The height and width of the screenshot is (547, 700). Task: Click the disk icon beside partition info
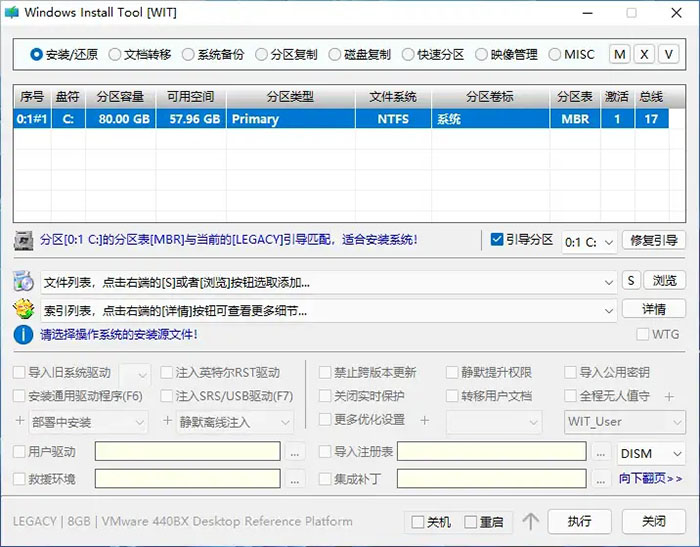23,241
